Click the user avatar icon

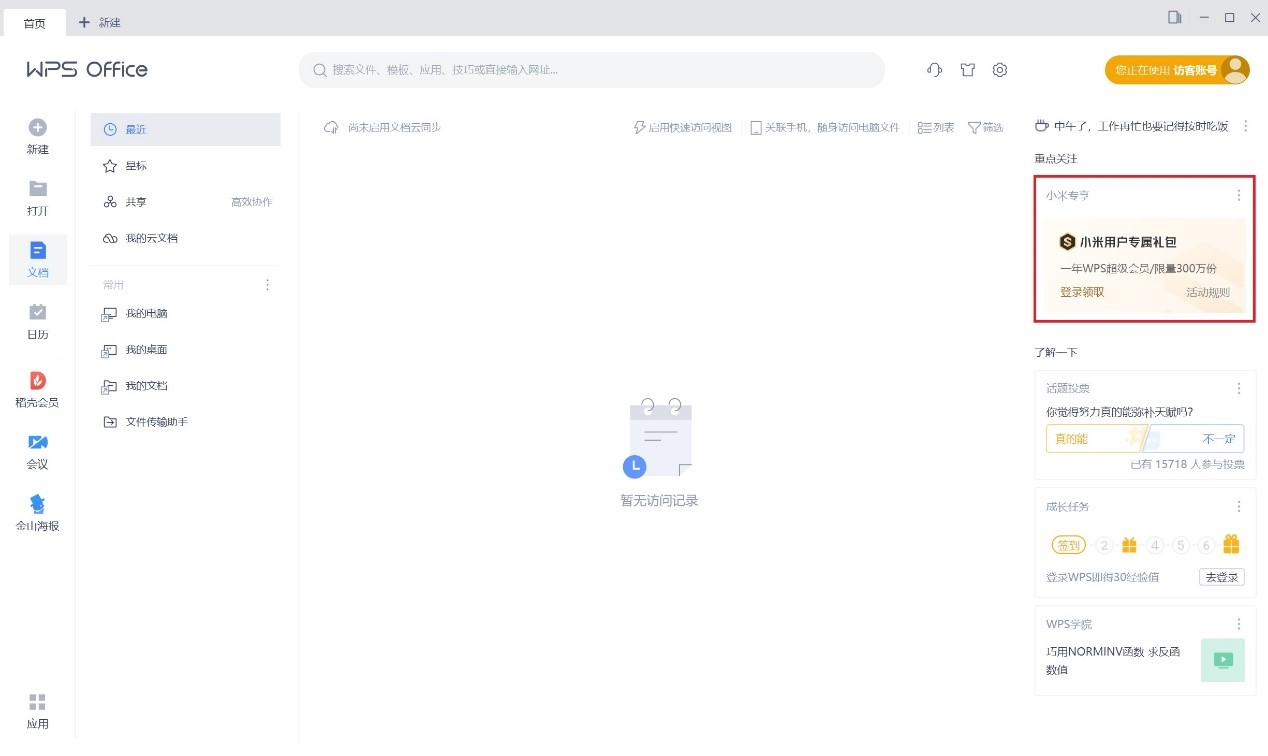click(1236, 70)
